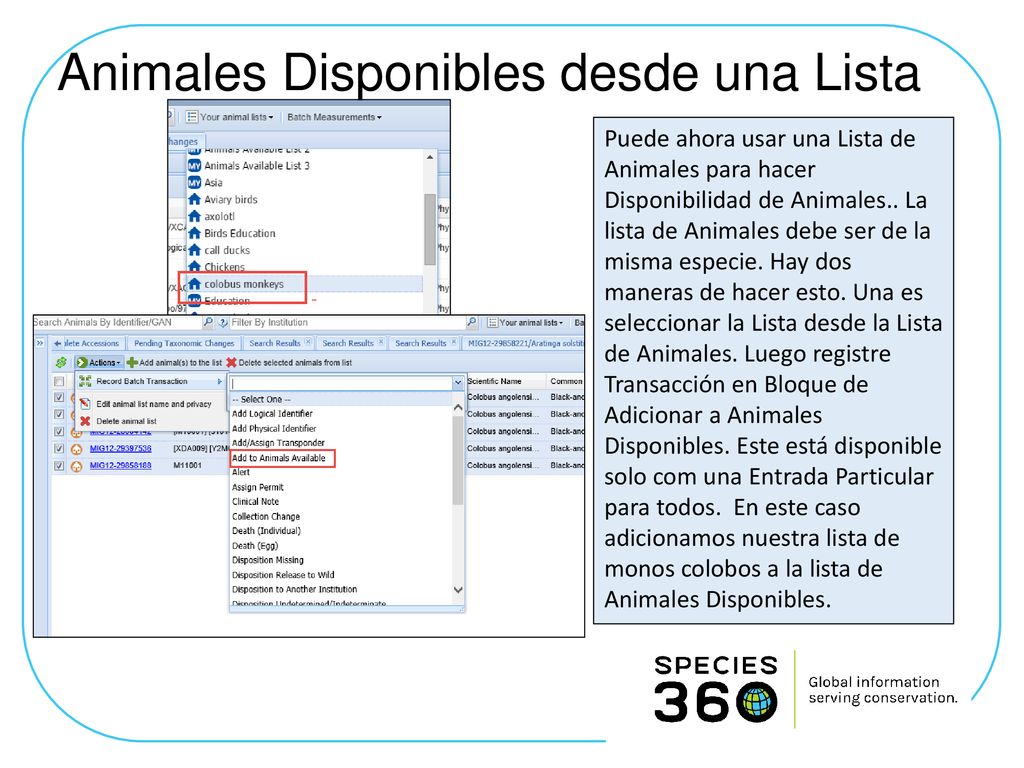This screenshot has width=1024, height=768.
Task: Click scroll down arrow in transaction options list
Action: click(458, 590)
